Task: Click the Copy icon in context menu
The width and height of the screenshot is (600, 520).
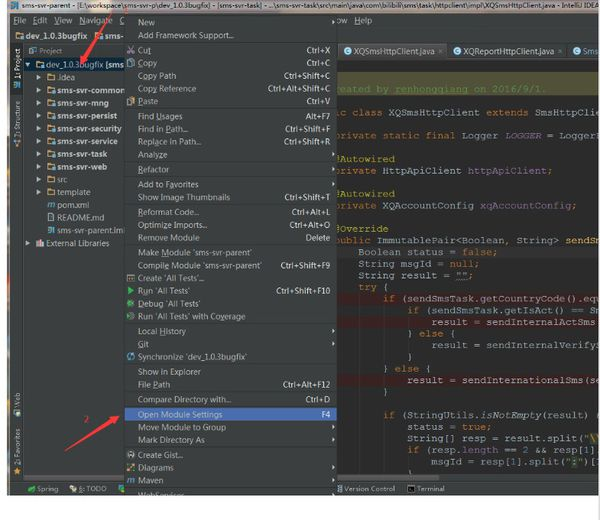Action: coord(131,63)
